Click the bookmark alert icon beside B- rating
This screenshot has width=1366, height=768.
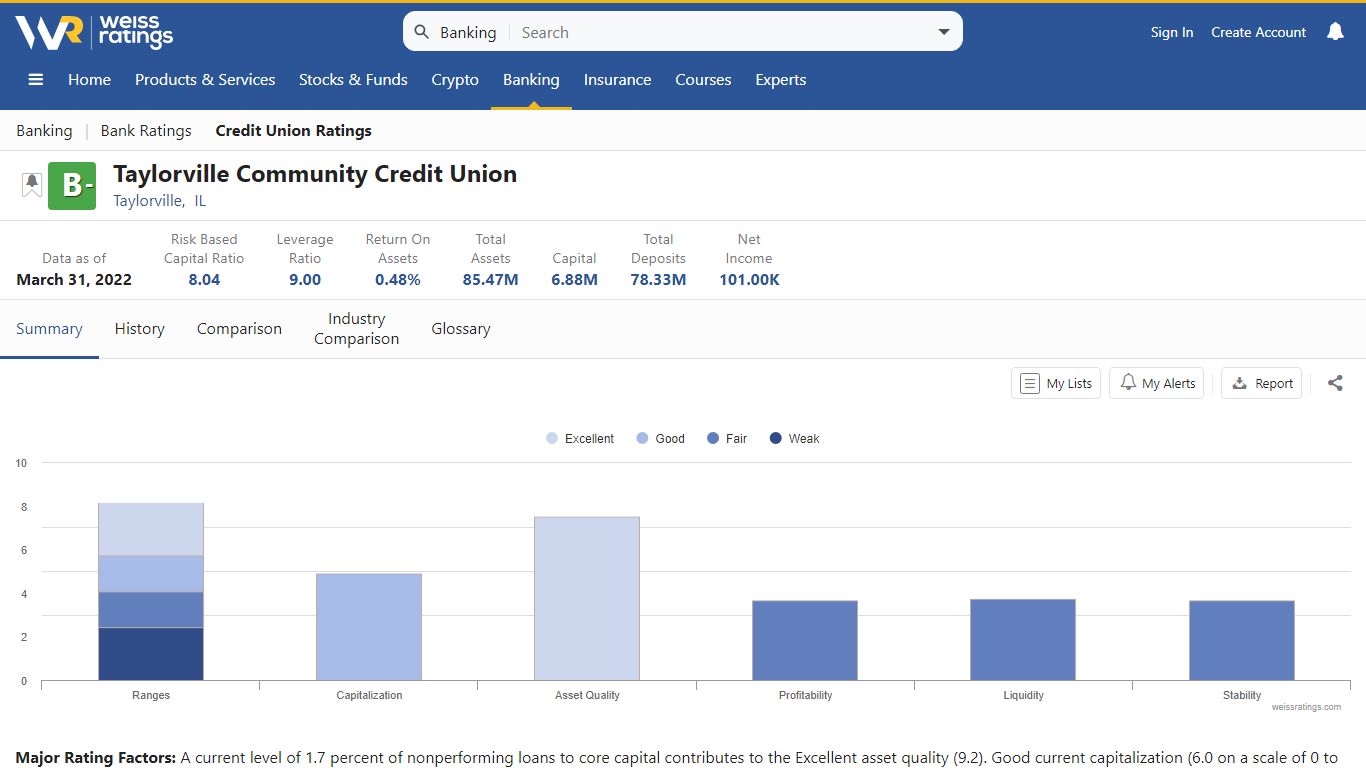[32, 185]
